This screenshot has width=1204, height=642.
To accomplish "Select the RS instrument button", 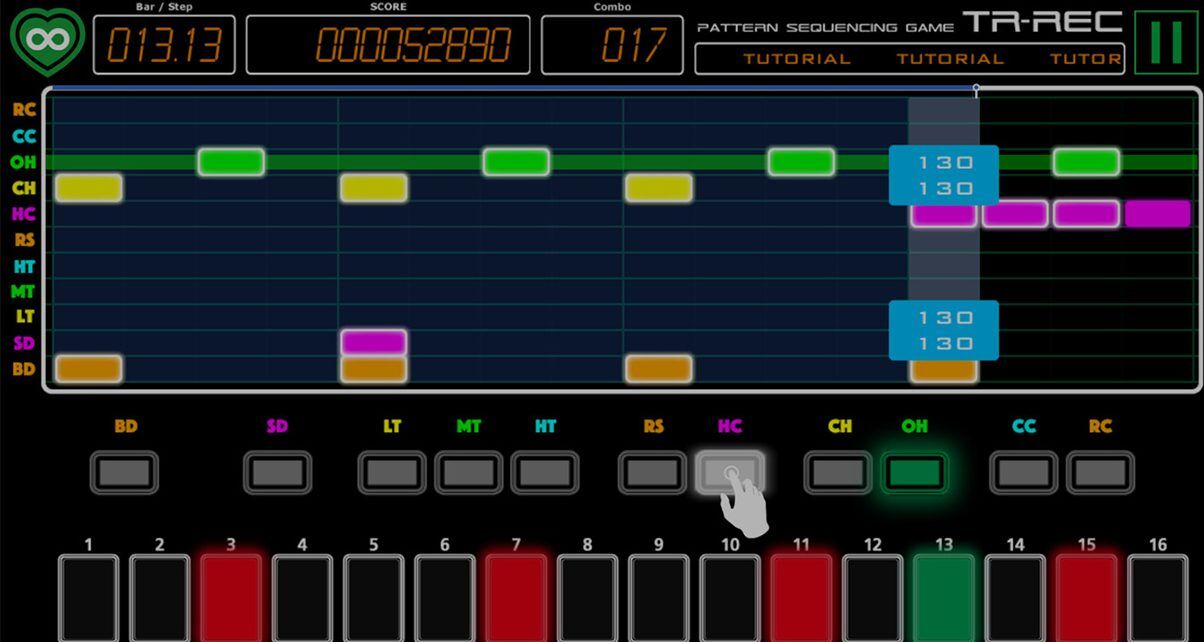I will pyautogui.click(x=653, y=472).
